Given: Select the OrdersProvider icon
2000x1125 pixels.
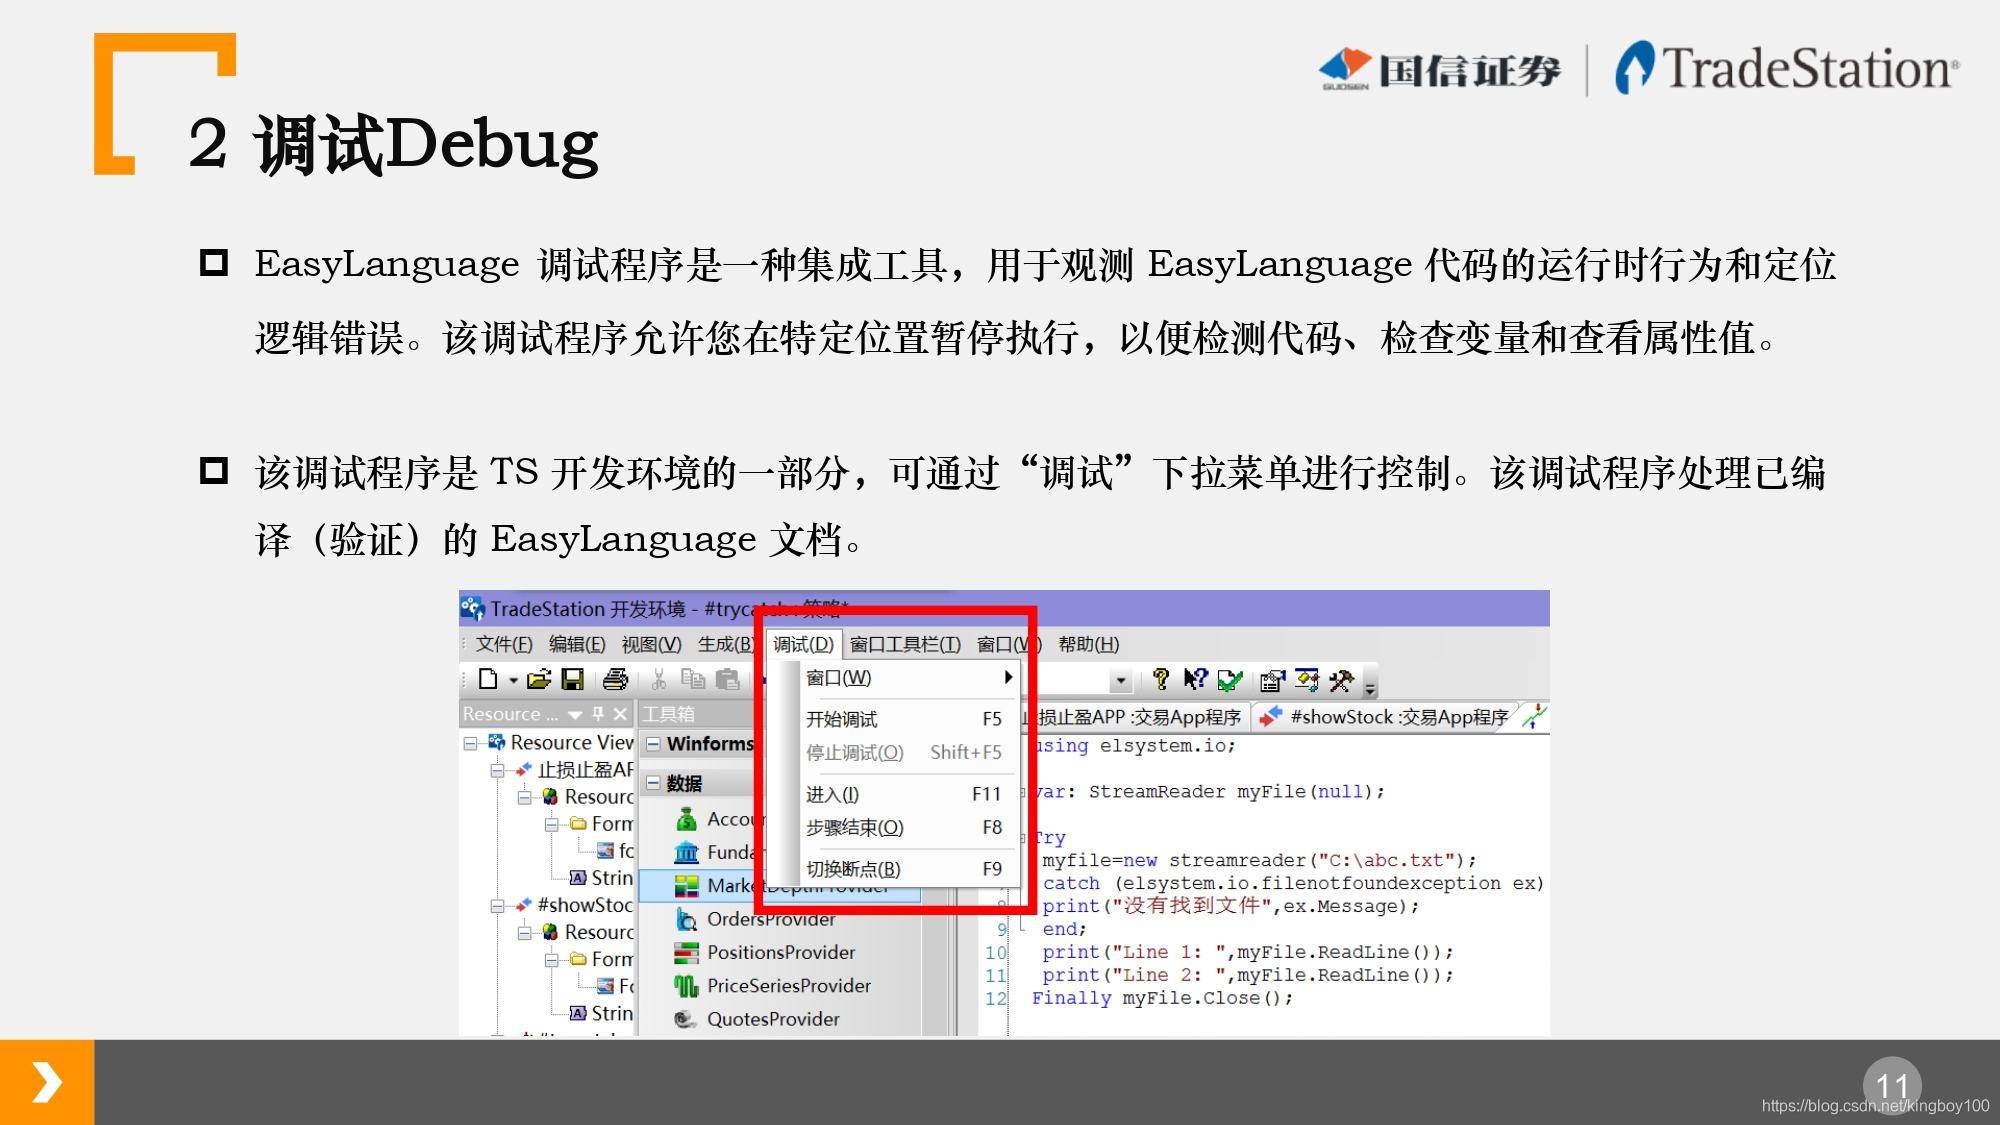Looking at the screenshot, I should pyautogui.click(x=686, y=919).
